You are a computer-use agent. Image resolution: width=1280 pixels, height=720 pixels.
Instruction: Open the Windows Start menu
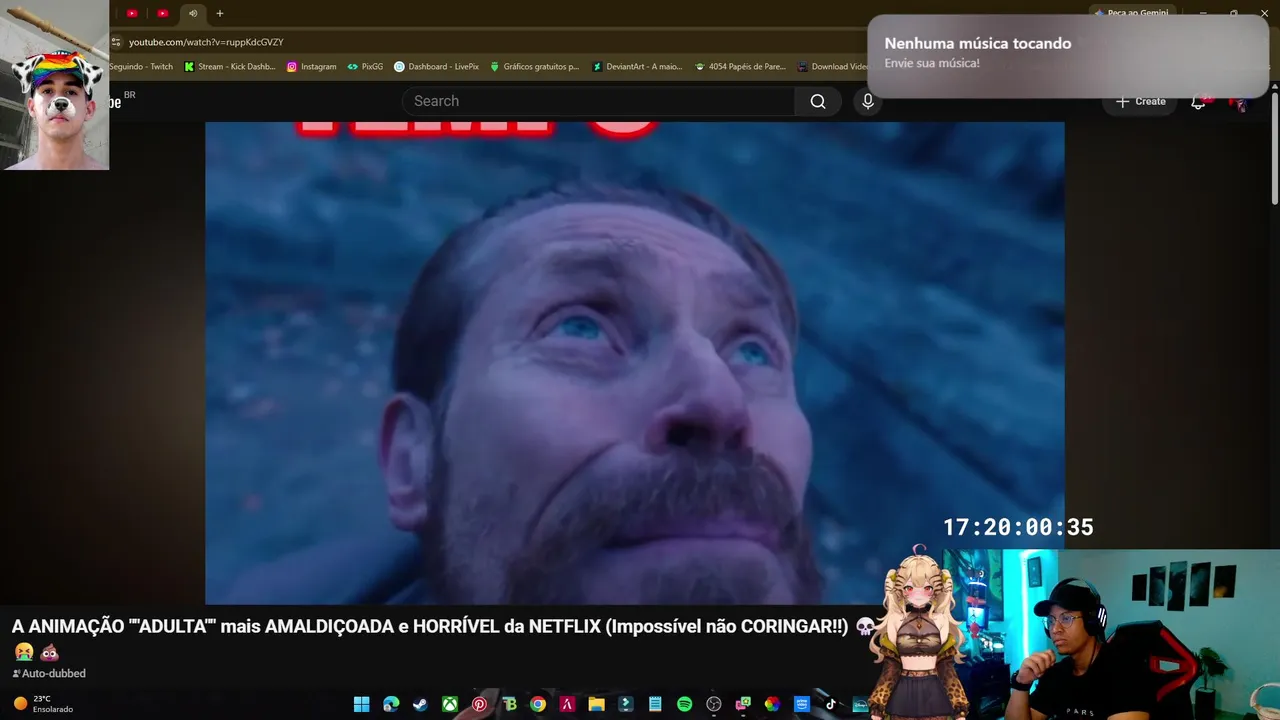point(361,704)
